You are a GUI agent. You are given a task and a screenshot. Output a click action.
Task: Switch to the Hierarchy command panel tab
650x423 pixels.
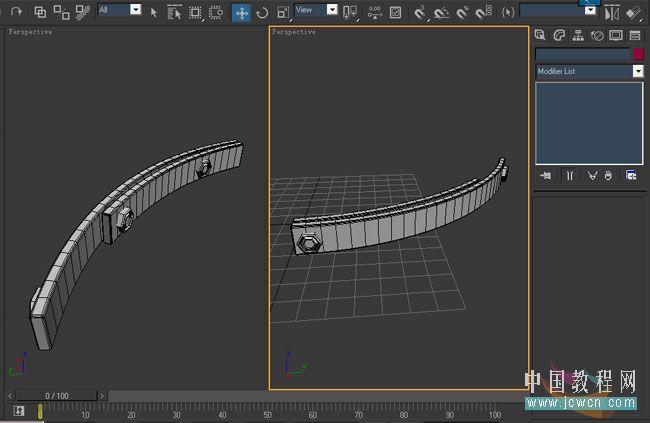(578, 35)
